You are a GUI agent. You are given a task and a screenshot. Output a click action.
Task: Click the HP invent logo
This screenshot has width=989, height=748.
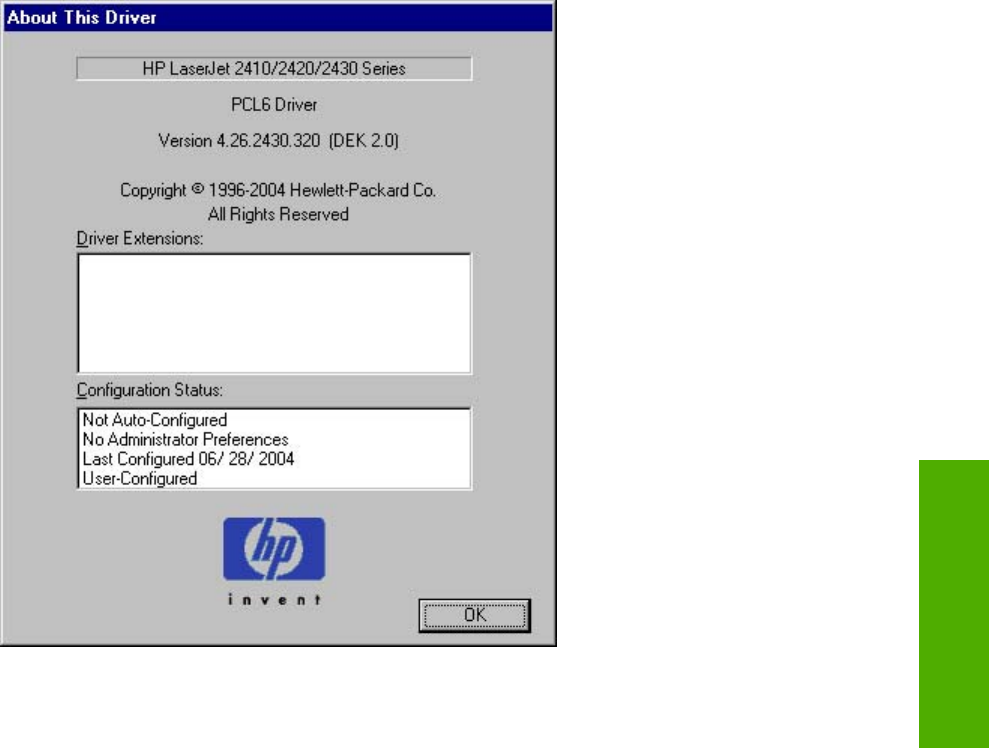(x=274, y=561)
